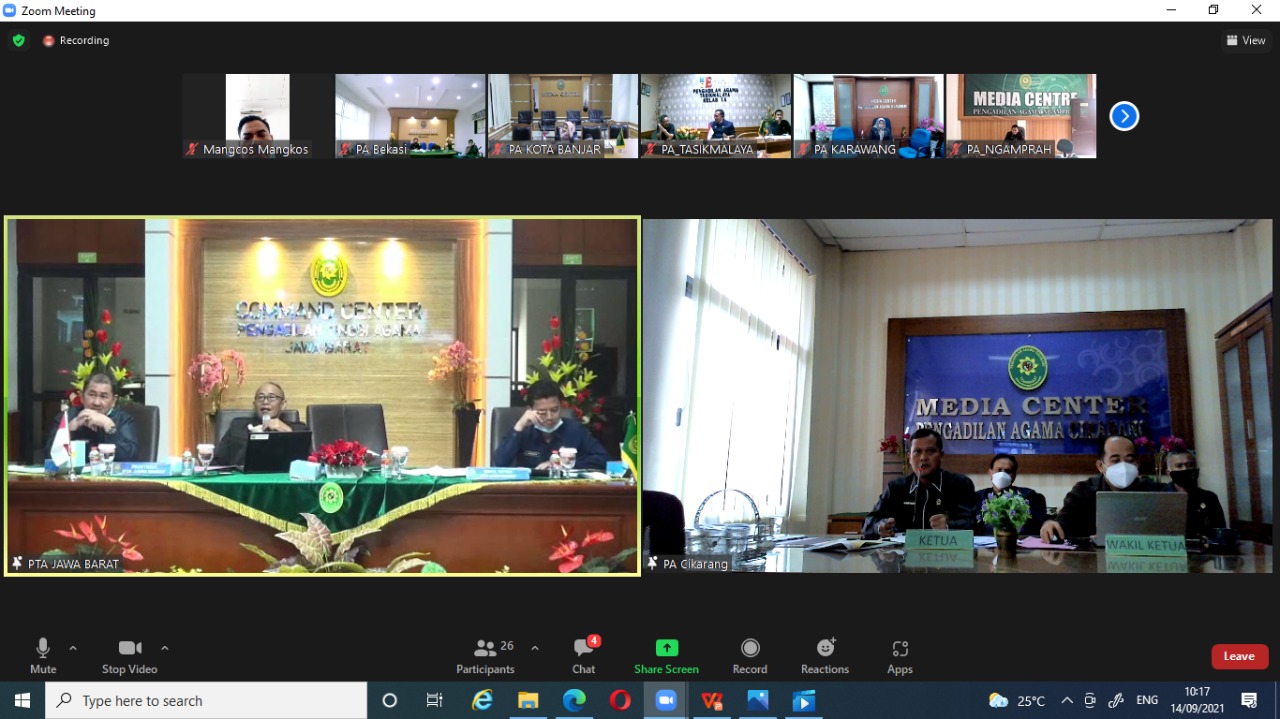The width and height of the screenshot is (1280, 719).
Task: Open the pen tray icon
Action: 1116,701
